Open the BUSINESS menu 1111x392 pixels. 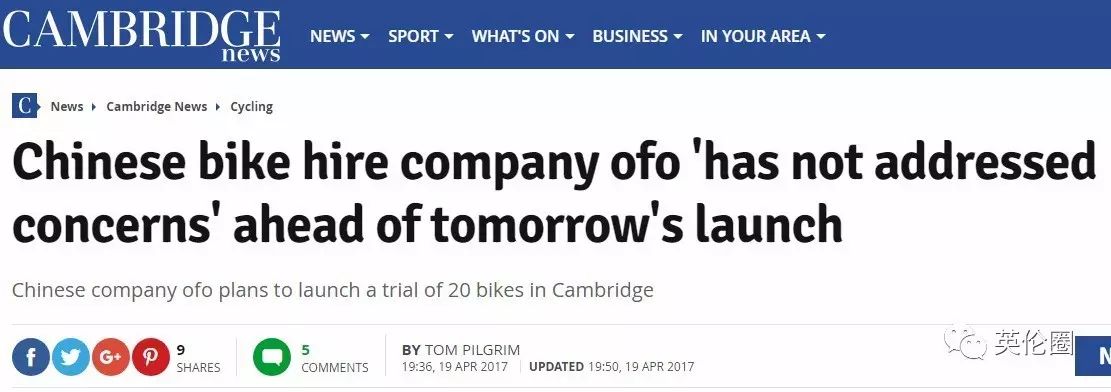[x=637, y=36]
